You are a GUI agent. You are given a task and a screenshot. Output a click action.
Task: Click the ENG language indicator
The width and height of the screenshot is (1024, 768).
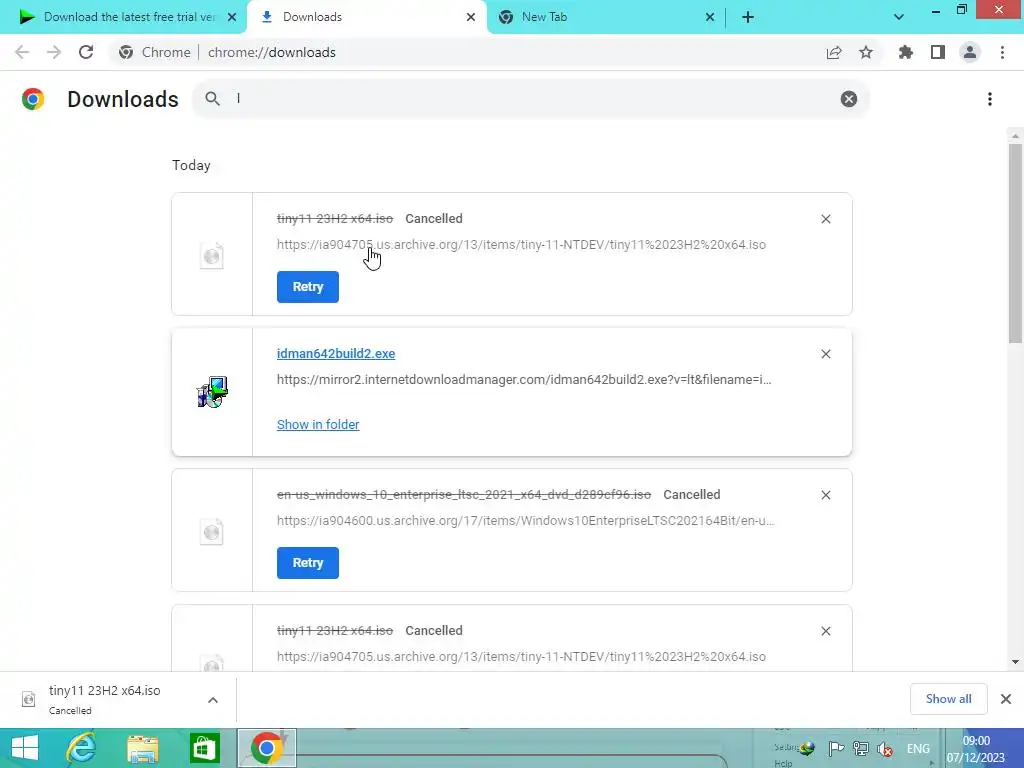(x=918, y=749)
